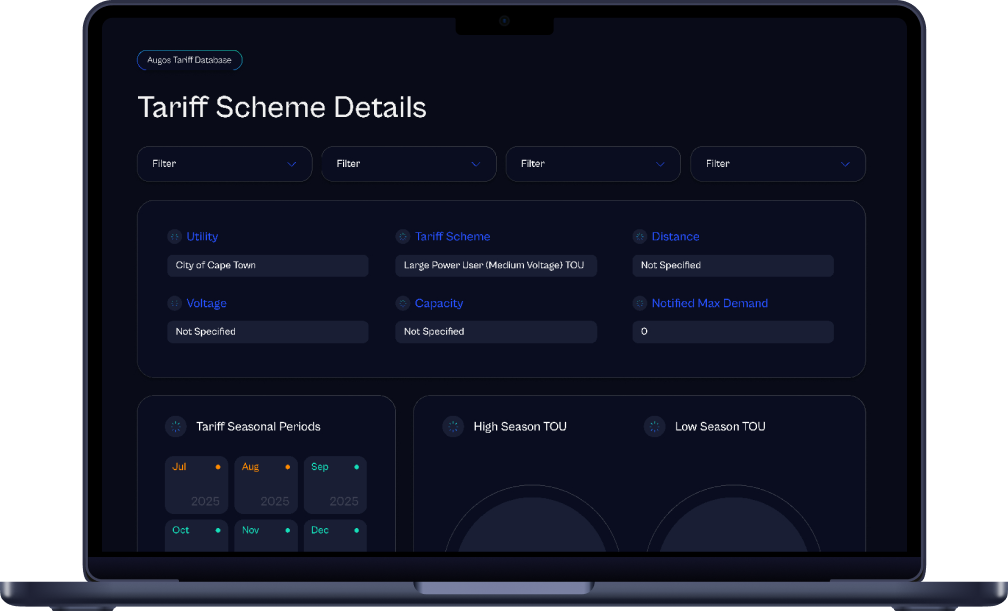The height and width of the screenshot is (611, 1008).
Task: Select the City of Cape Town field
Action: [267, 266]
